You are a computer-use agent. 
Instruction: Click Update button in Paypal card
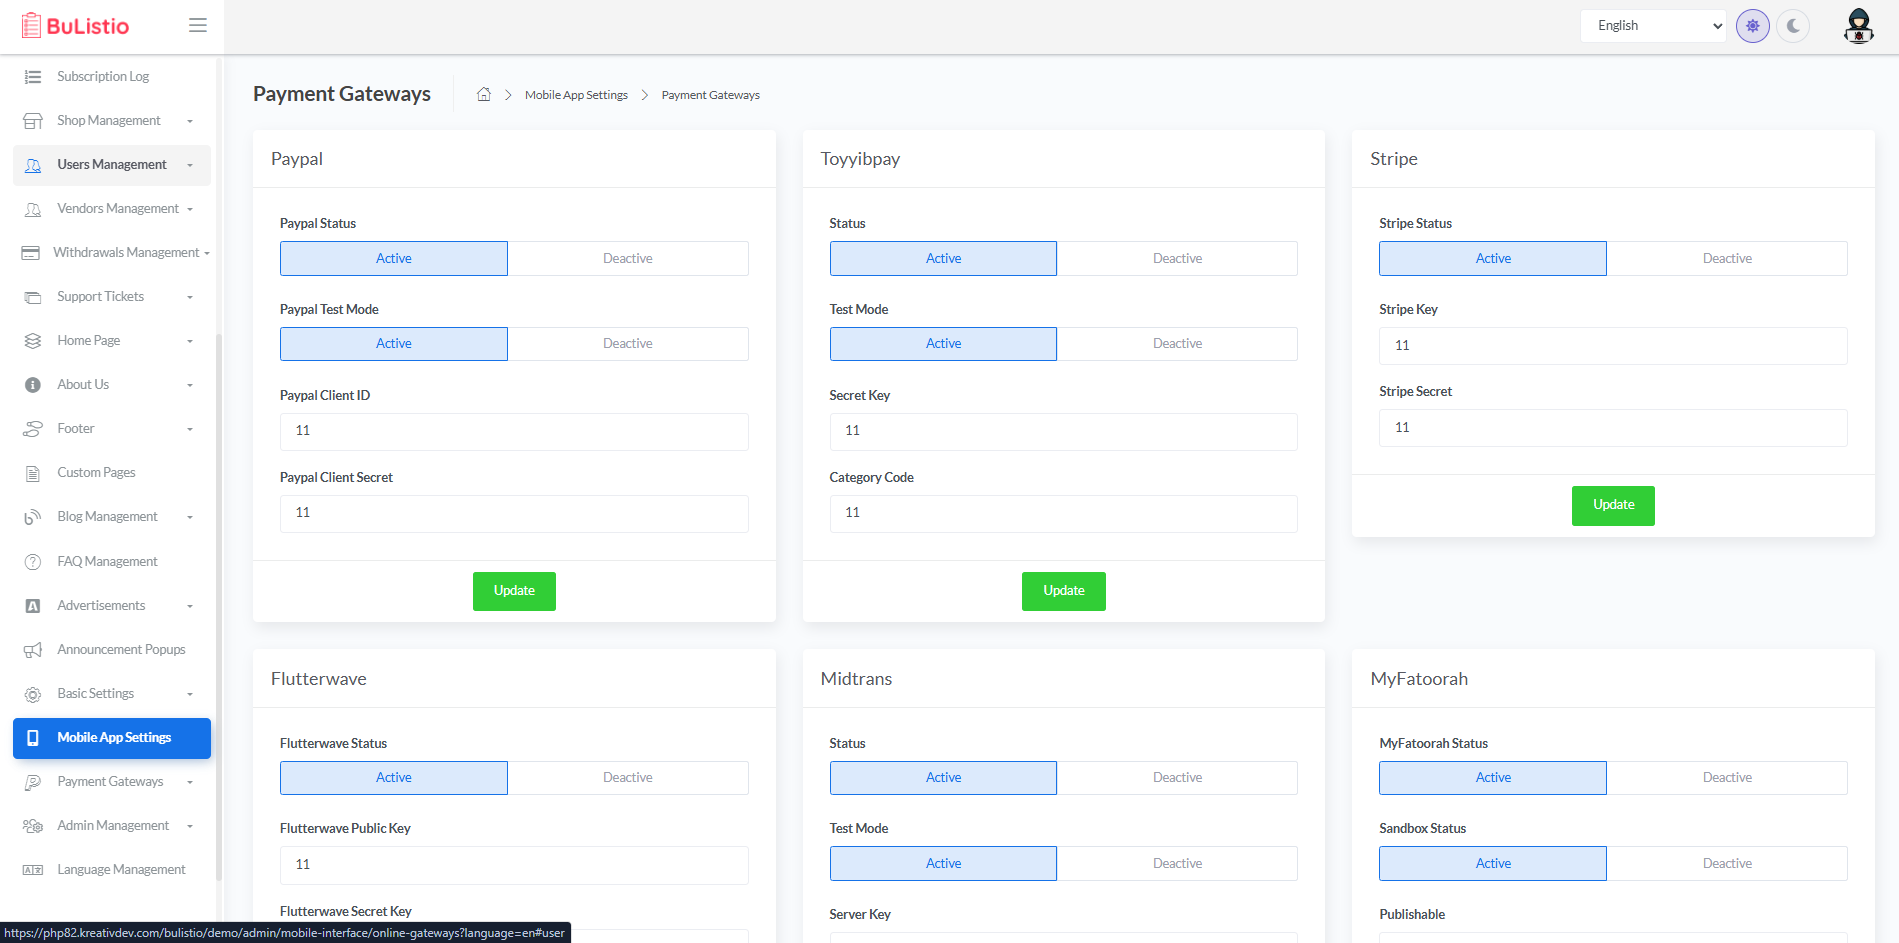[x=514, y=591]
